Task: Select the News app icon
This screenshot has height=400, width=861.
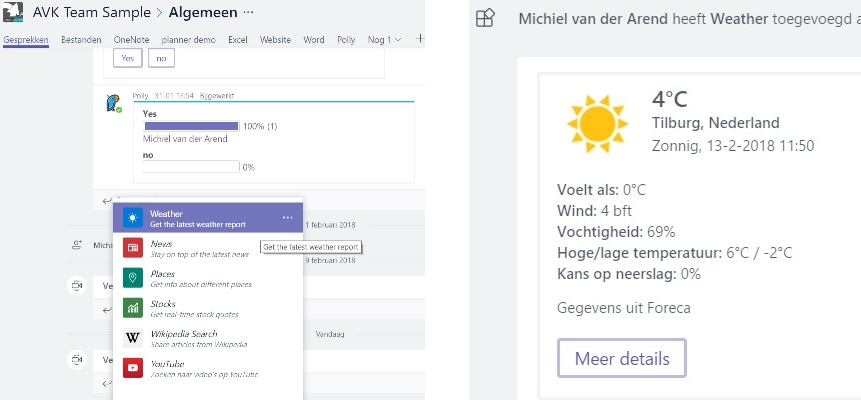Action: tap(133, 248)
